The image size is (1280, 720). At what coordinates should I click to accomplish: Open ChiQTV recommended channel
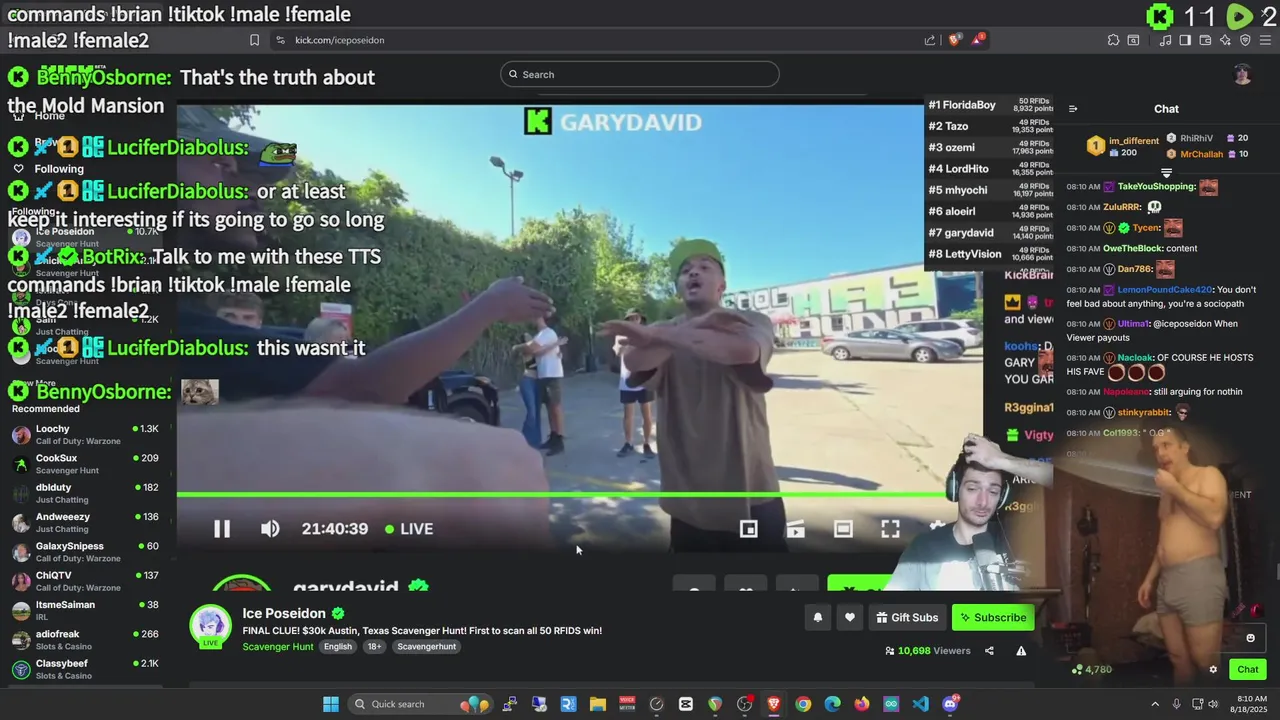[x=85, y=581]
